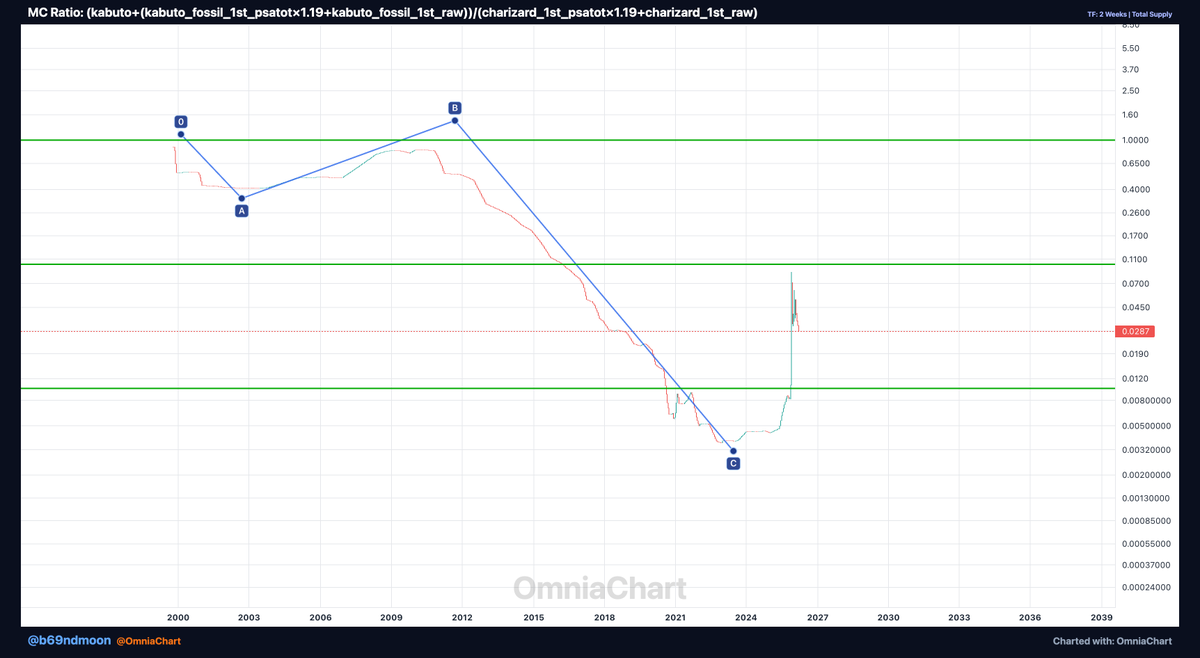Click the 2033 year label on time axis
The image size is (1200, 658).
click(x=959, y=619)
